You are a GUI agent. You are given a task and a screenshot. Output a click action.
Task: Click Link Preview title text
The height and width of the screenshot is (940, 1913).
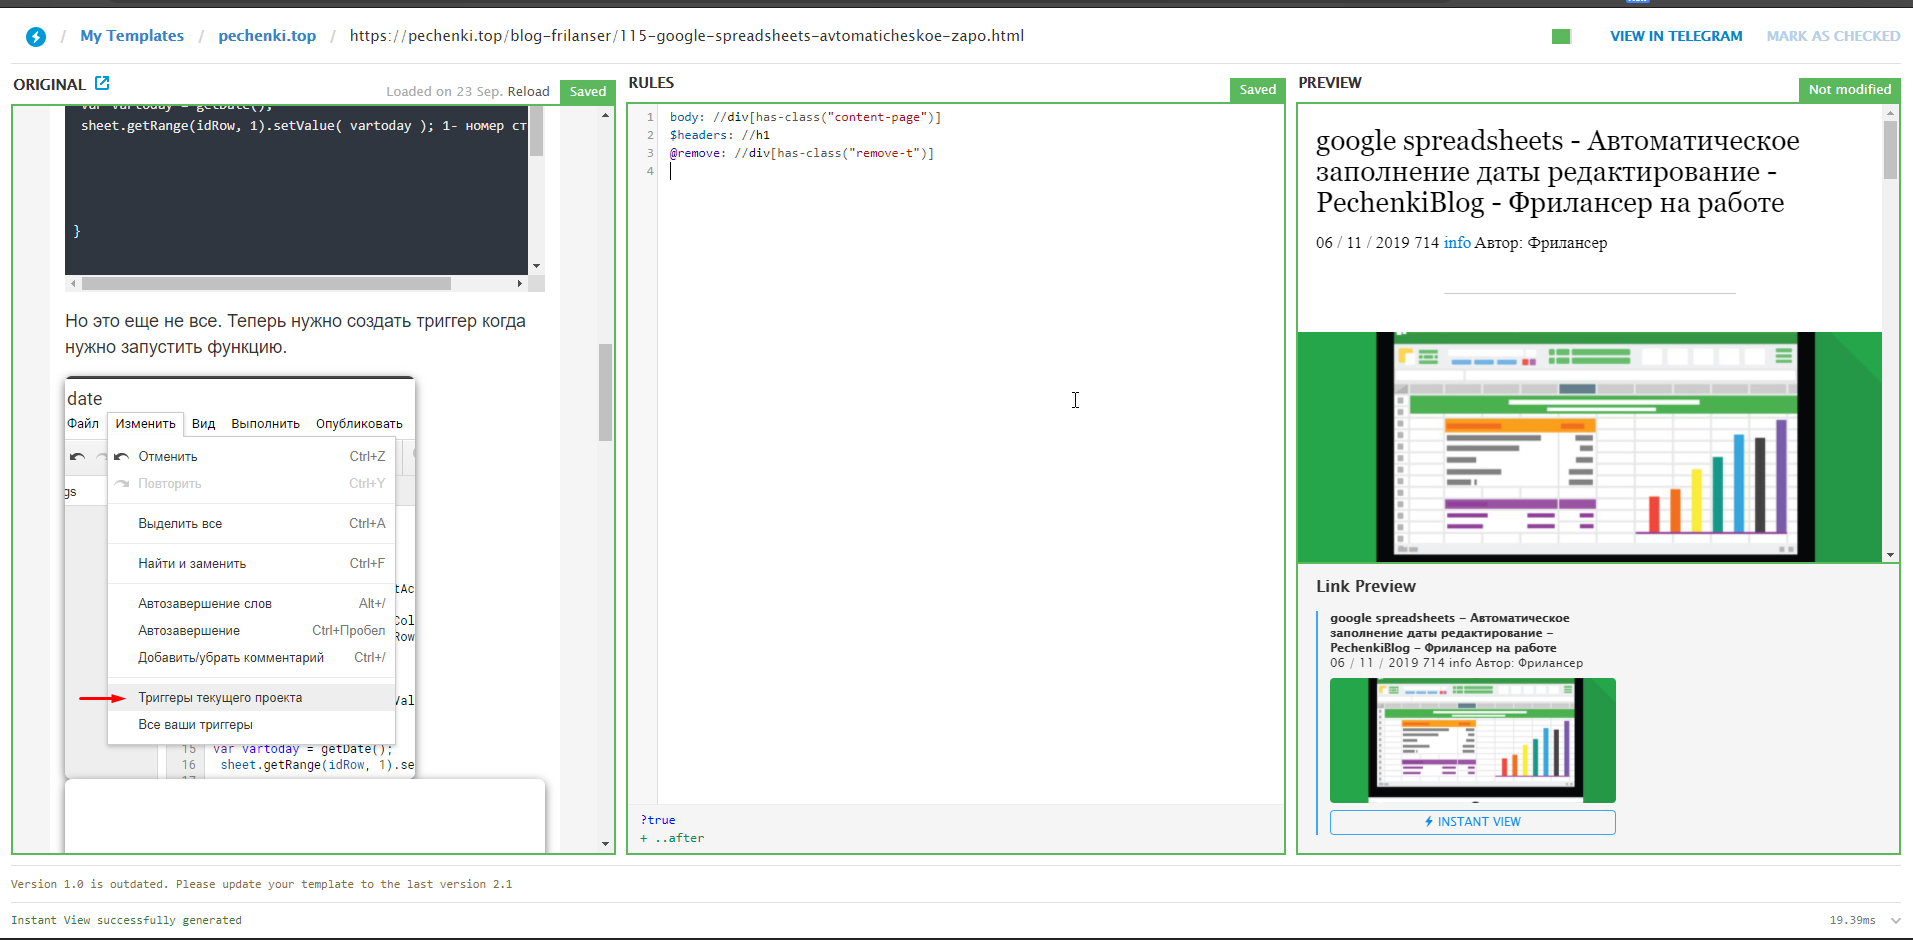(x=1449, y=633)
